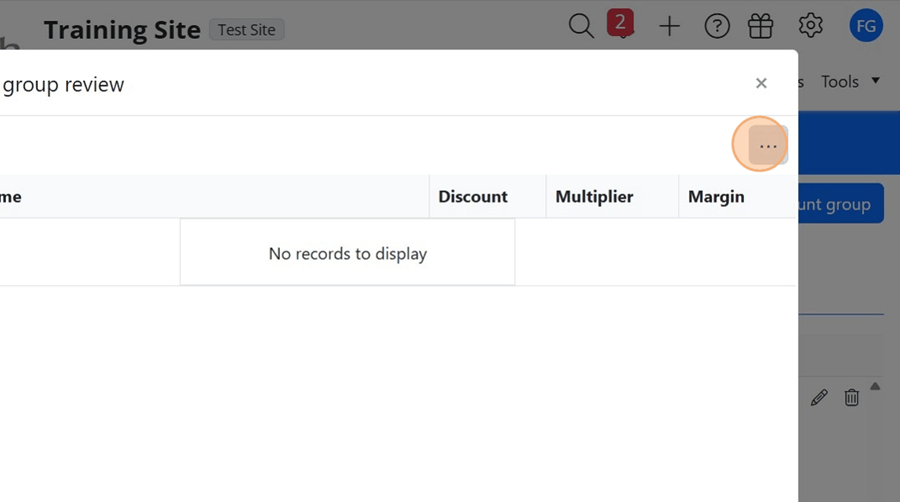Viewport: 900px width, 502px height.
Task: Open the Tools menu item
Action: 840,81
